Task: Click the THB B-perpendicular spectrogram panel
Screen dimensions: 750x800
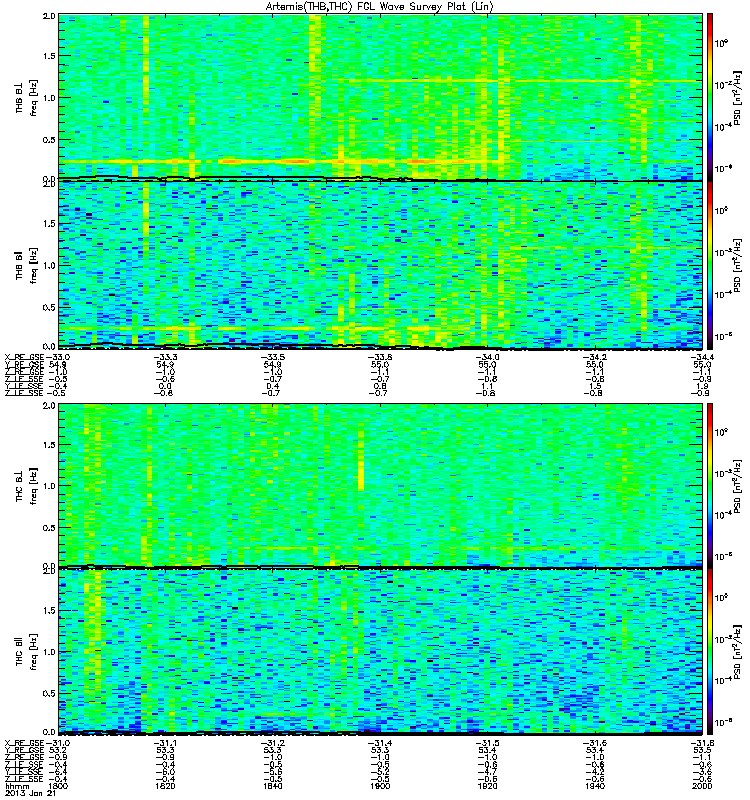Action: point(380,97)
